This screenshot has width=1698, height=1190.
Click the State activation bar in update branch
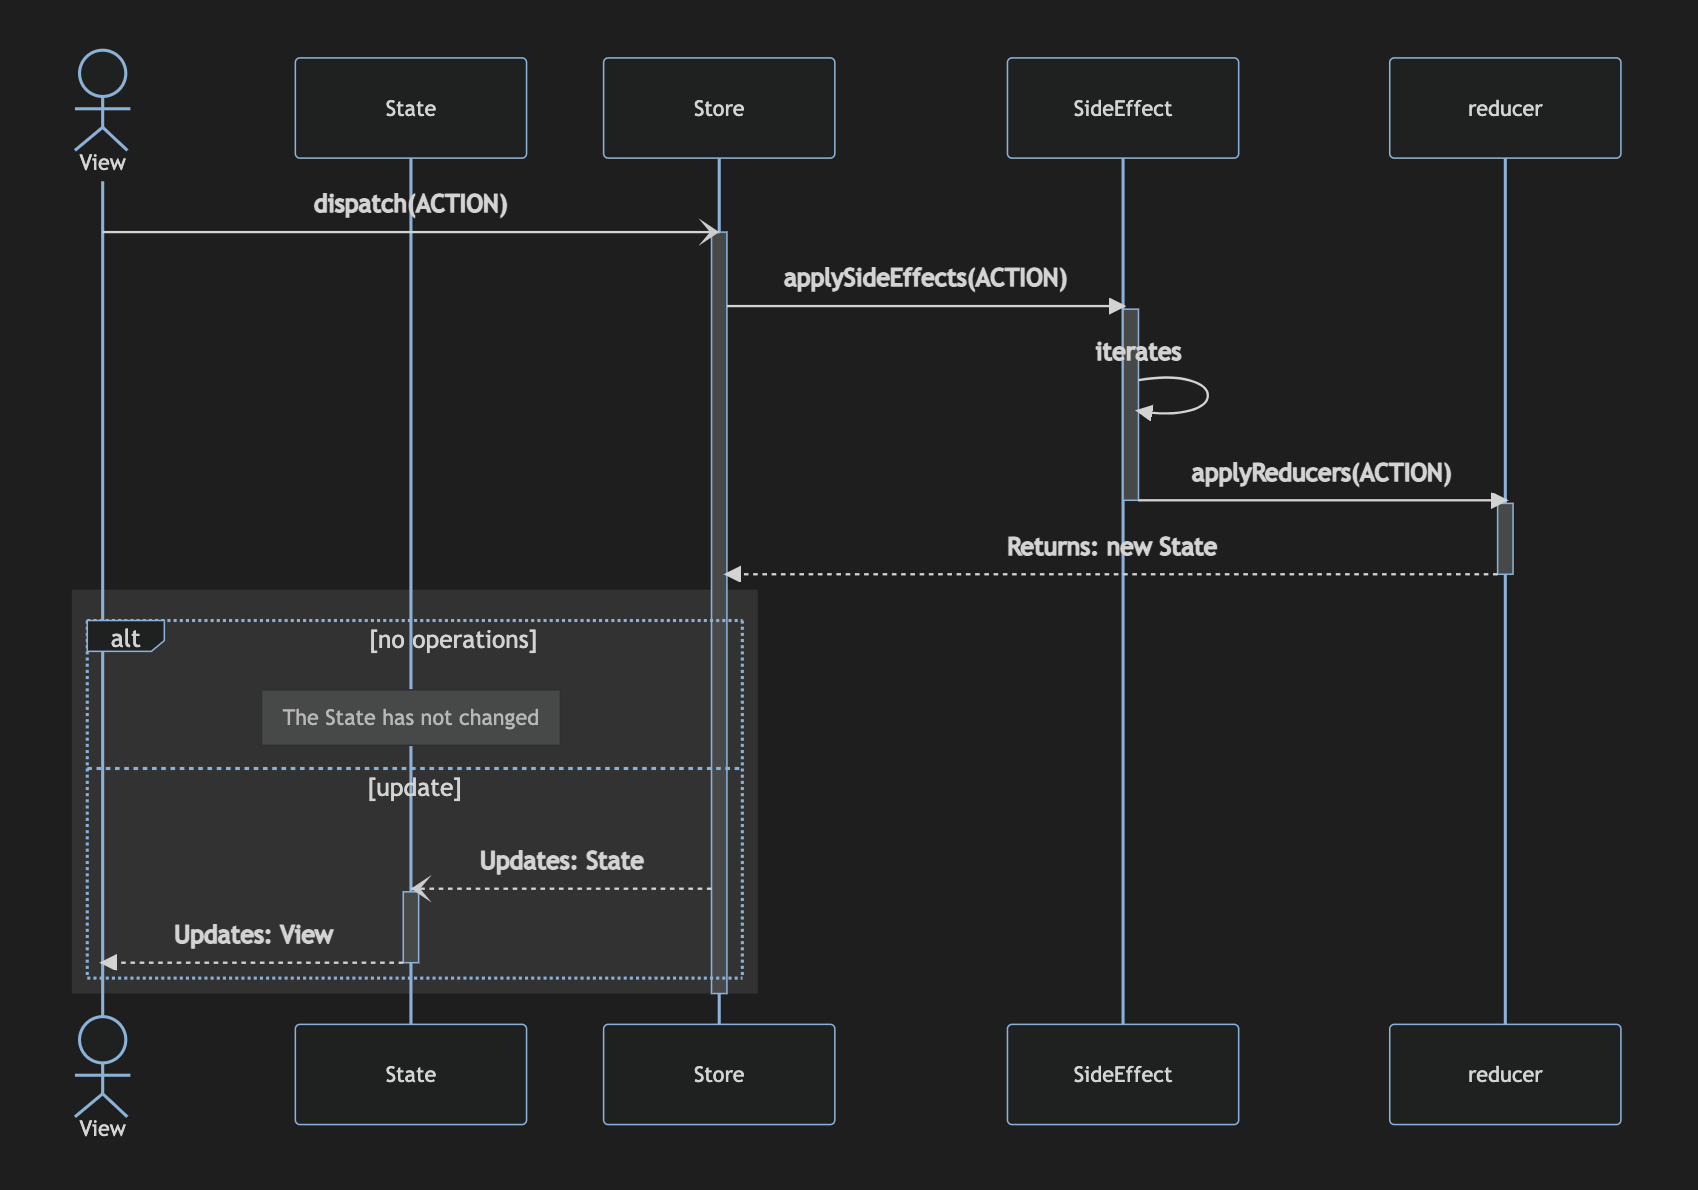410,925
